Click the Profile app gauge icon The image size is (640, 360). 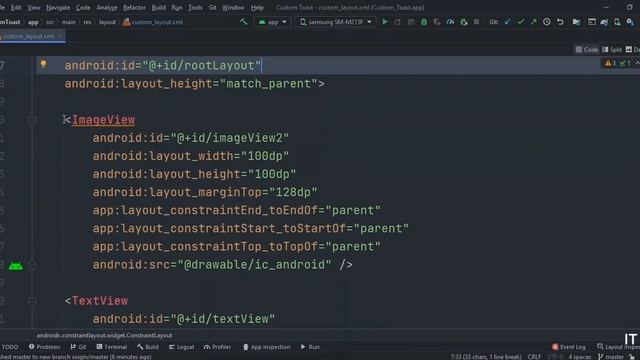tap(450, 22)
